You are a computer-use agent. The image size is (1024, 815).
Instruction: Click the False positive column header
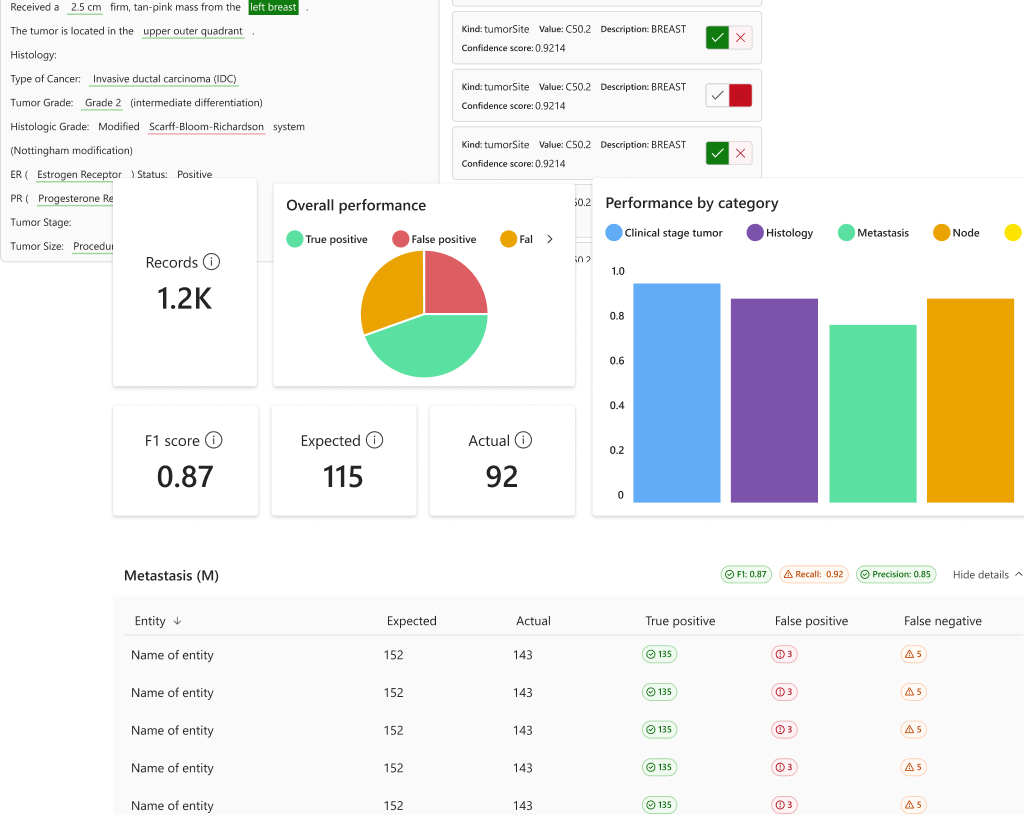click(811, 621)
